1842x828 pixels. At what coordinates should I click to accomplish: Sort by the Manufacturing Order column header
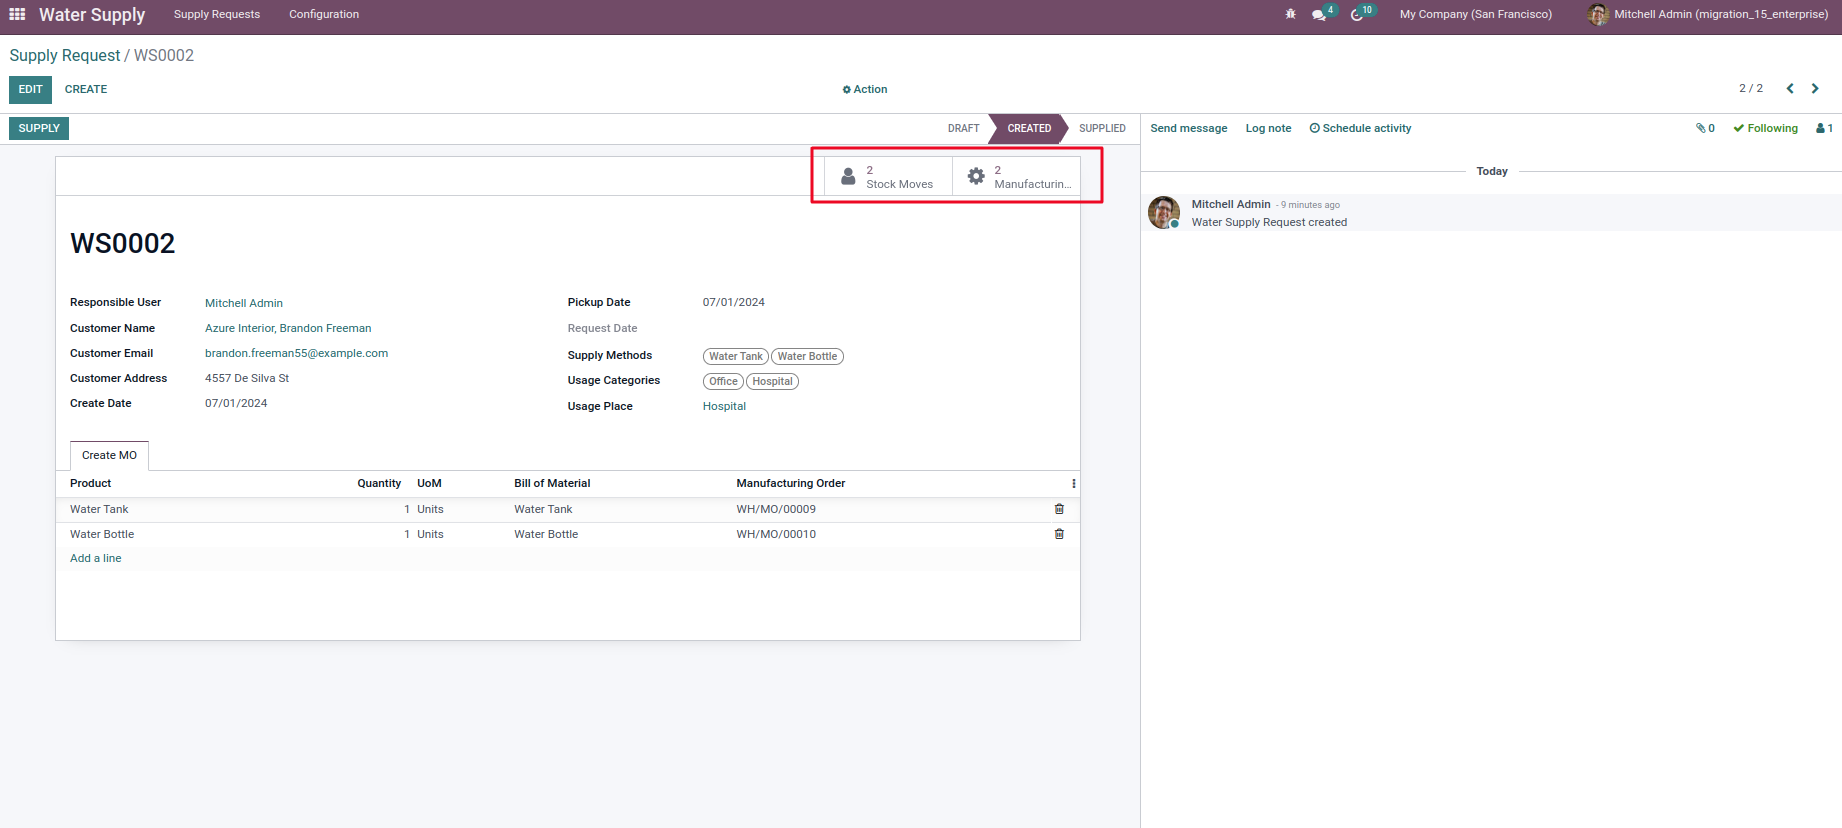(791, 483)
